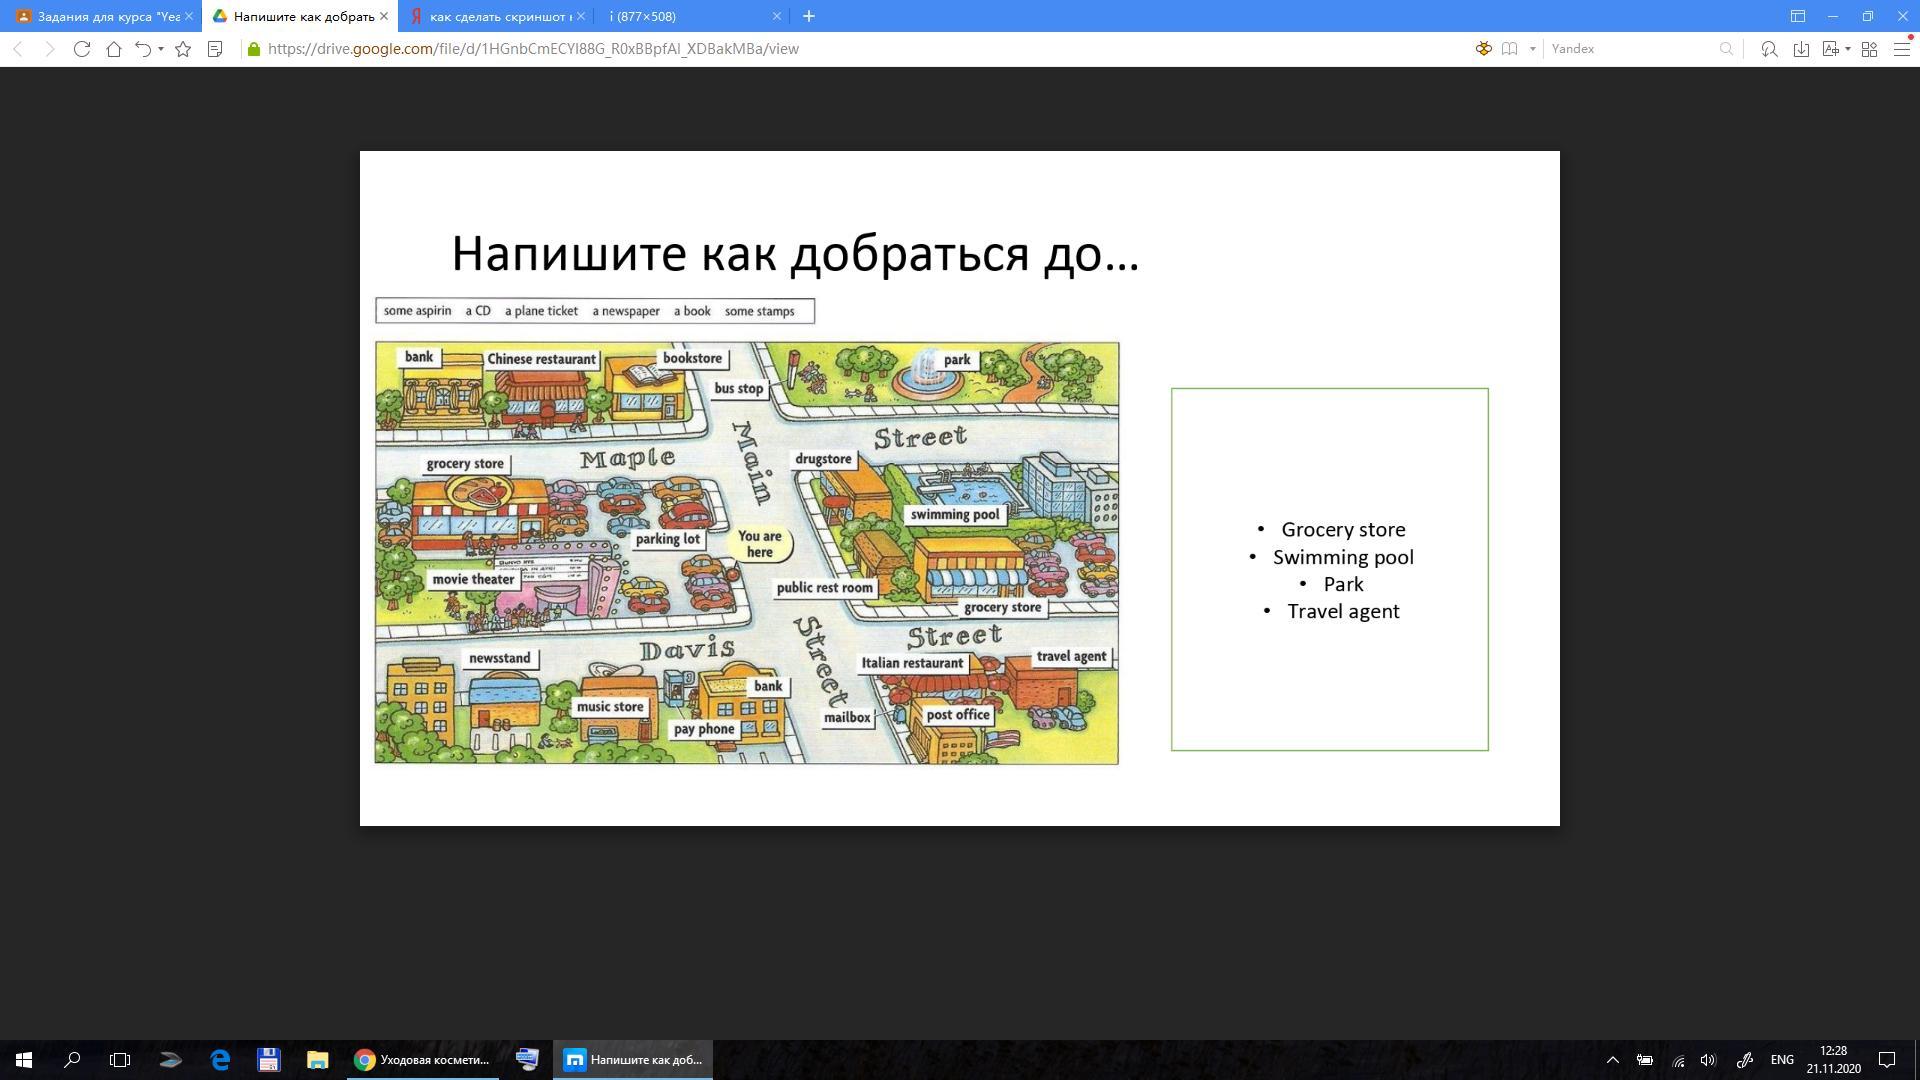Screen dimensions: 1920x1080
Task: Reload the current page
Action: 82,49
